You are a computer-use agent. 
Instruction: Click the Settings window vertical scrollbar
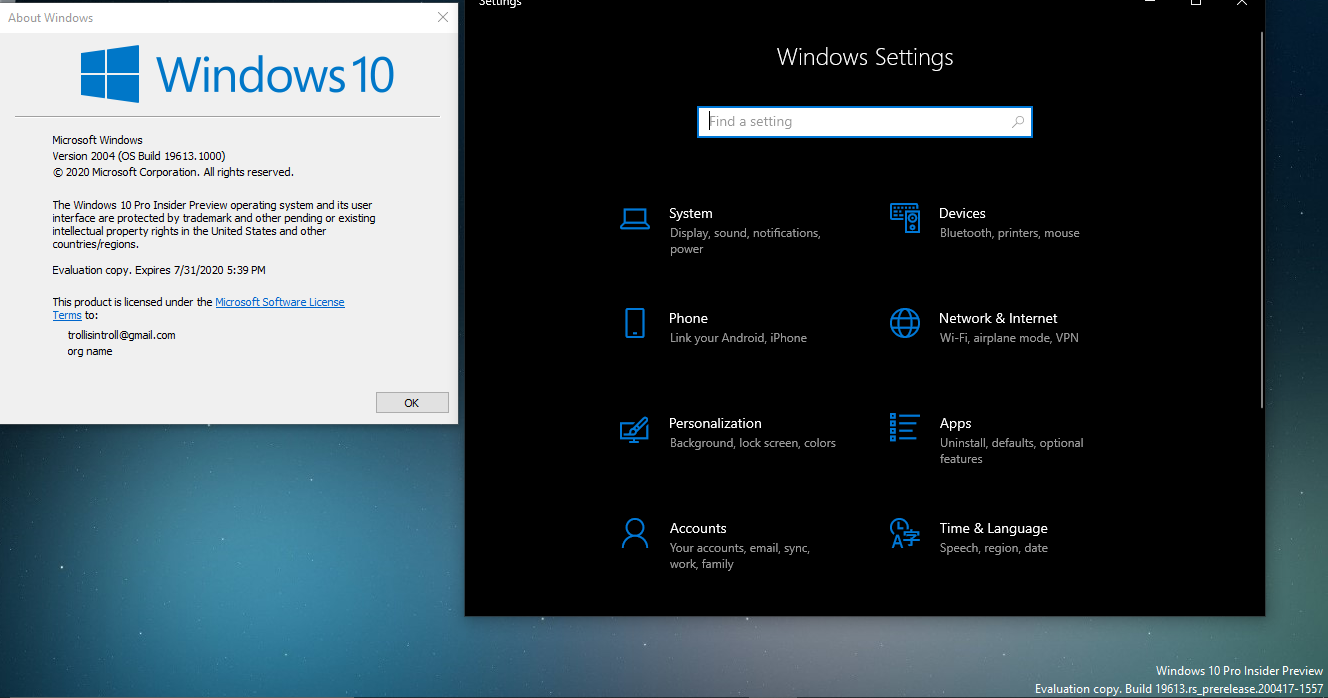(x=1261, y=220)
